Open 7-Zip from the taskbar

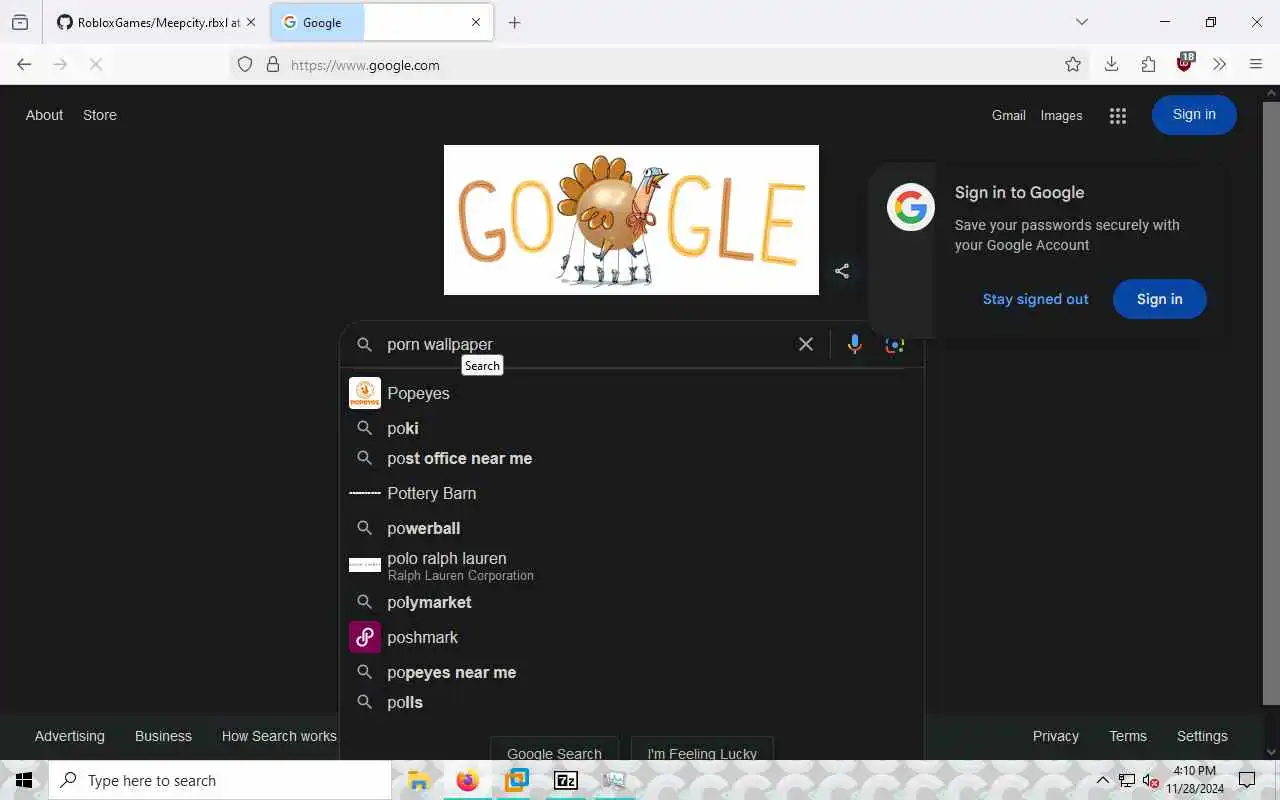(x=566, y=781)
